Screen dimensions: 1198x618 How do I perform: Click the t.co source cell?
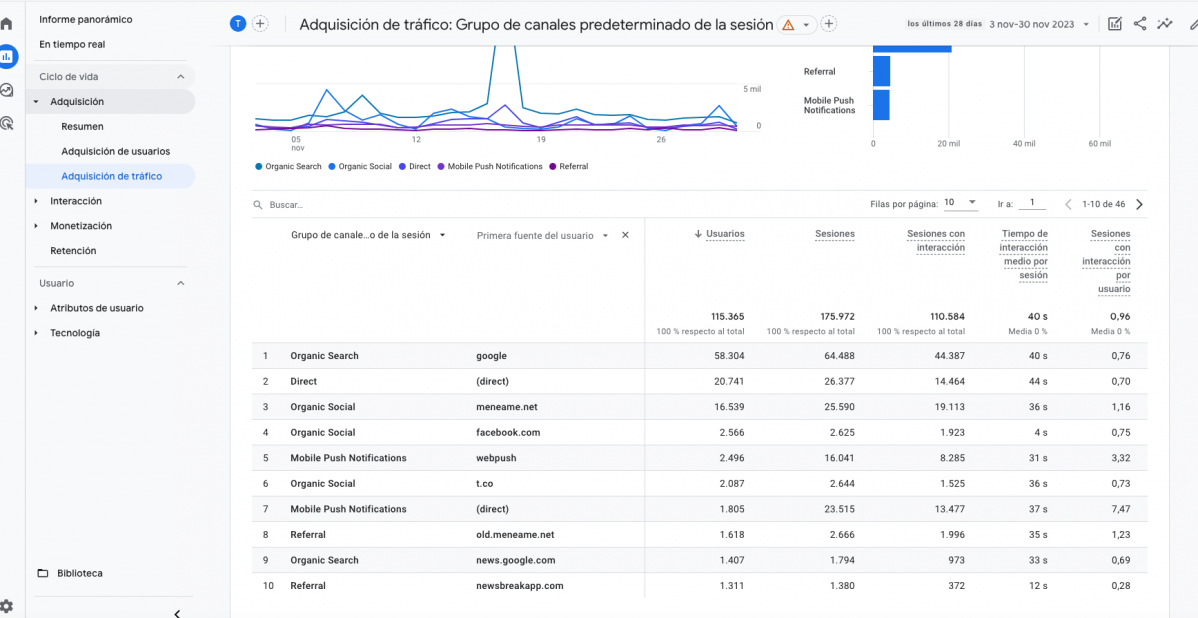tap(485, 484)
